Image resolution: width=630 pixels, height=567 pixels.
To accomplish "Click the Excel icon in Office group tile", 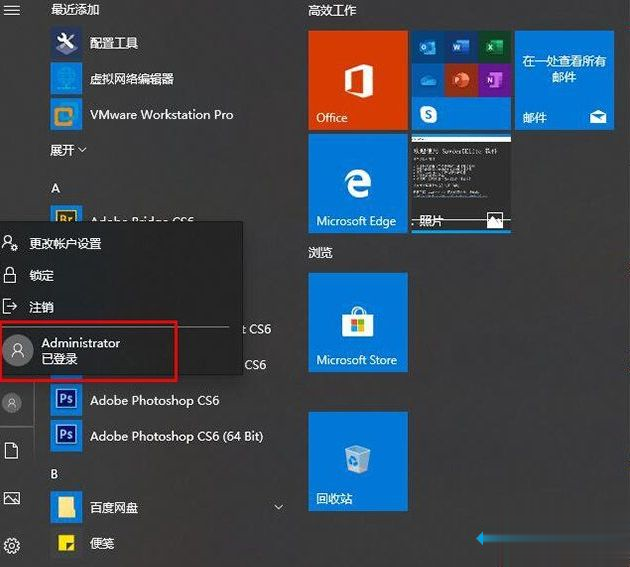I will 495,47.
